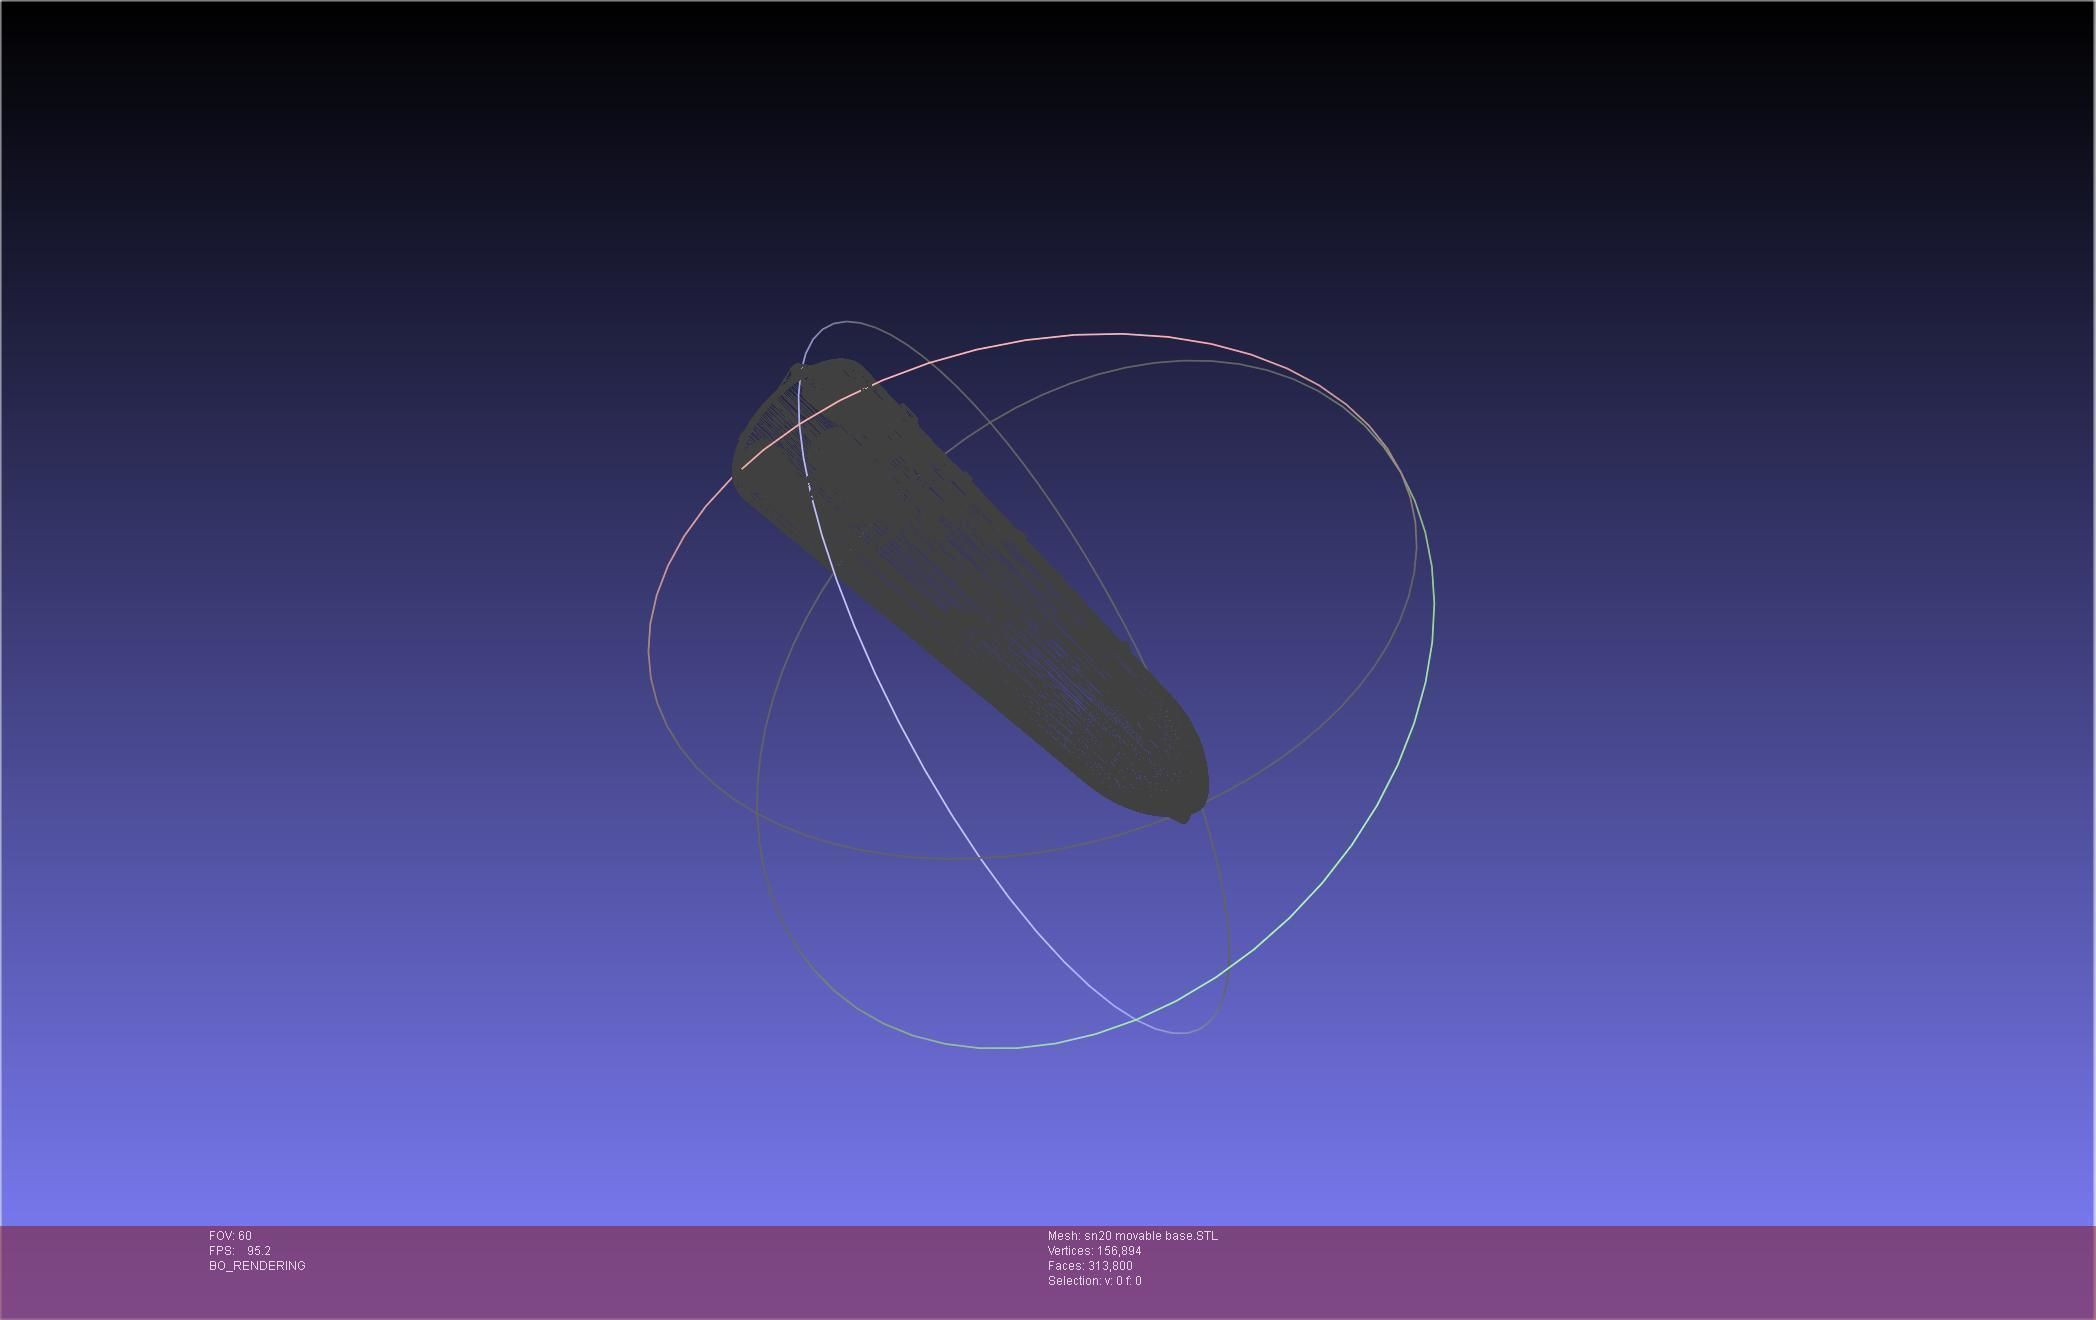Click the blue background below the trackball
Screen dimensions: 2096x1320
(x=1000, y=1140)
